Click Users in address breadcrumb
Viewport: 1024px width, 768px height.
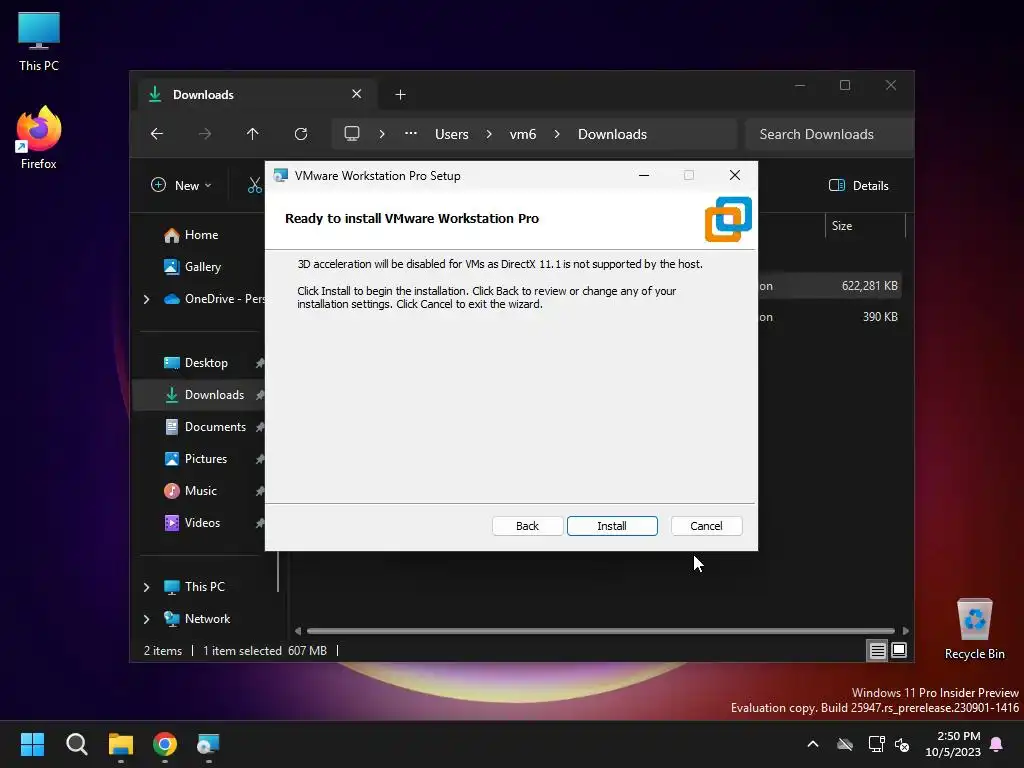452,134
